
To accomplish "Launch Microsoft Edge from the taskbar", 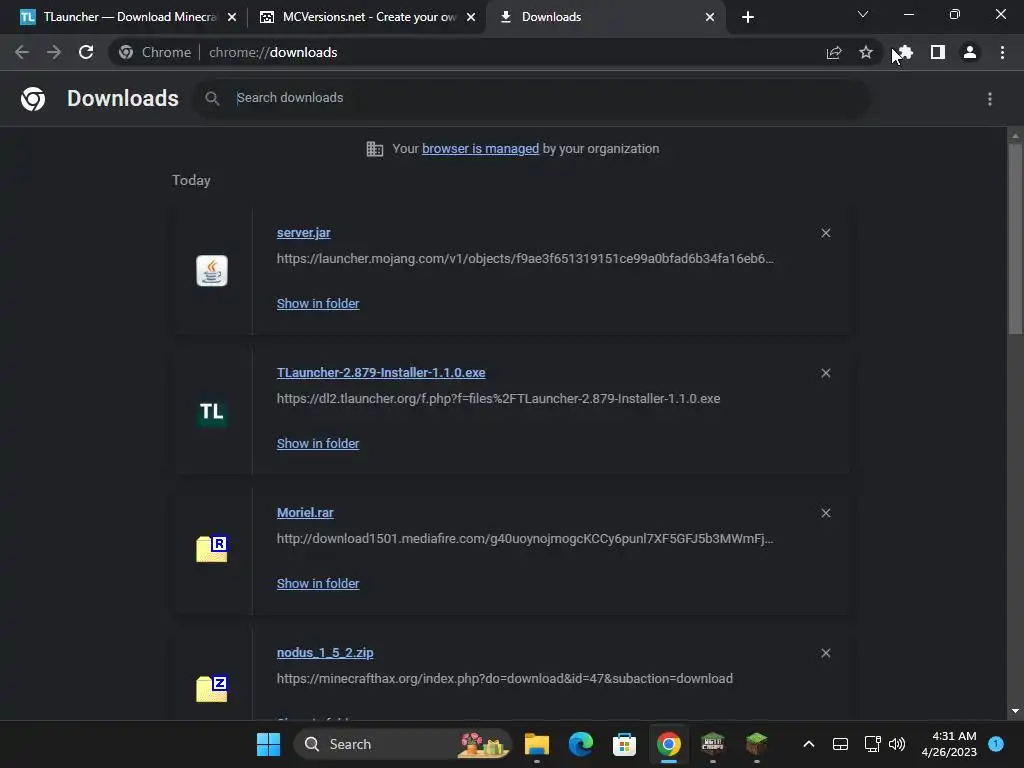I will 581,744.
